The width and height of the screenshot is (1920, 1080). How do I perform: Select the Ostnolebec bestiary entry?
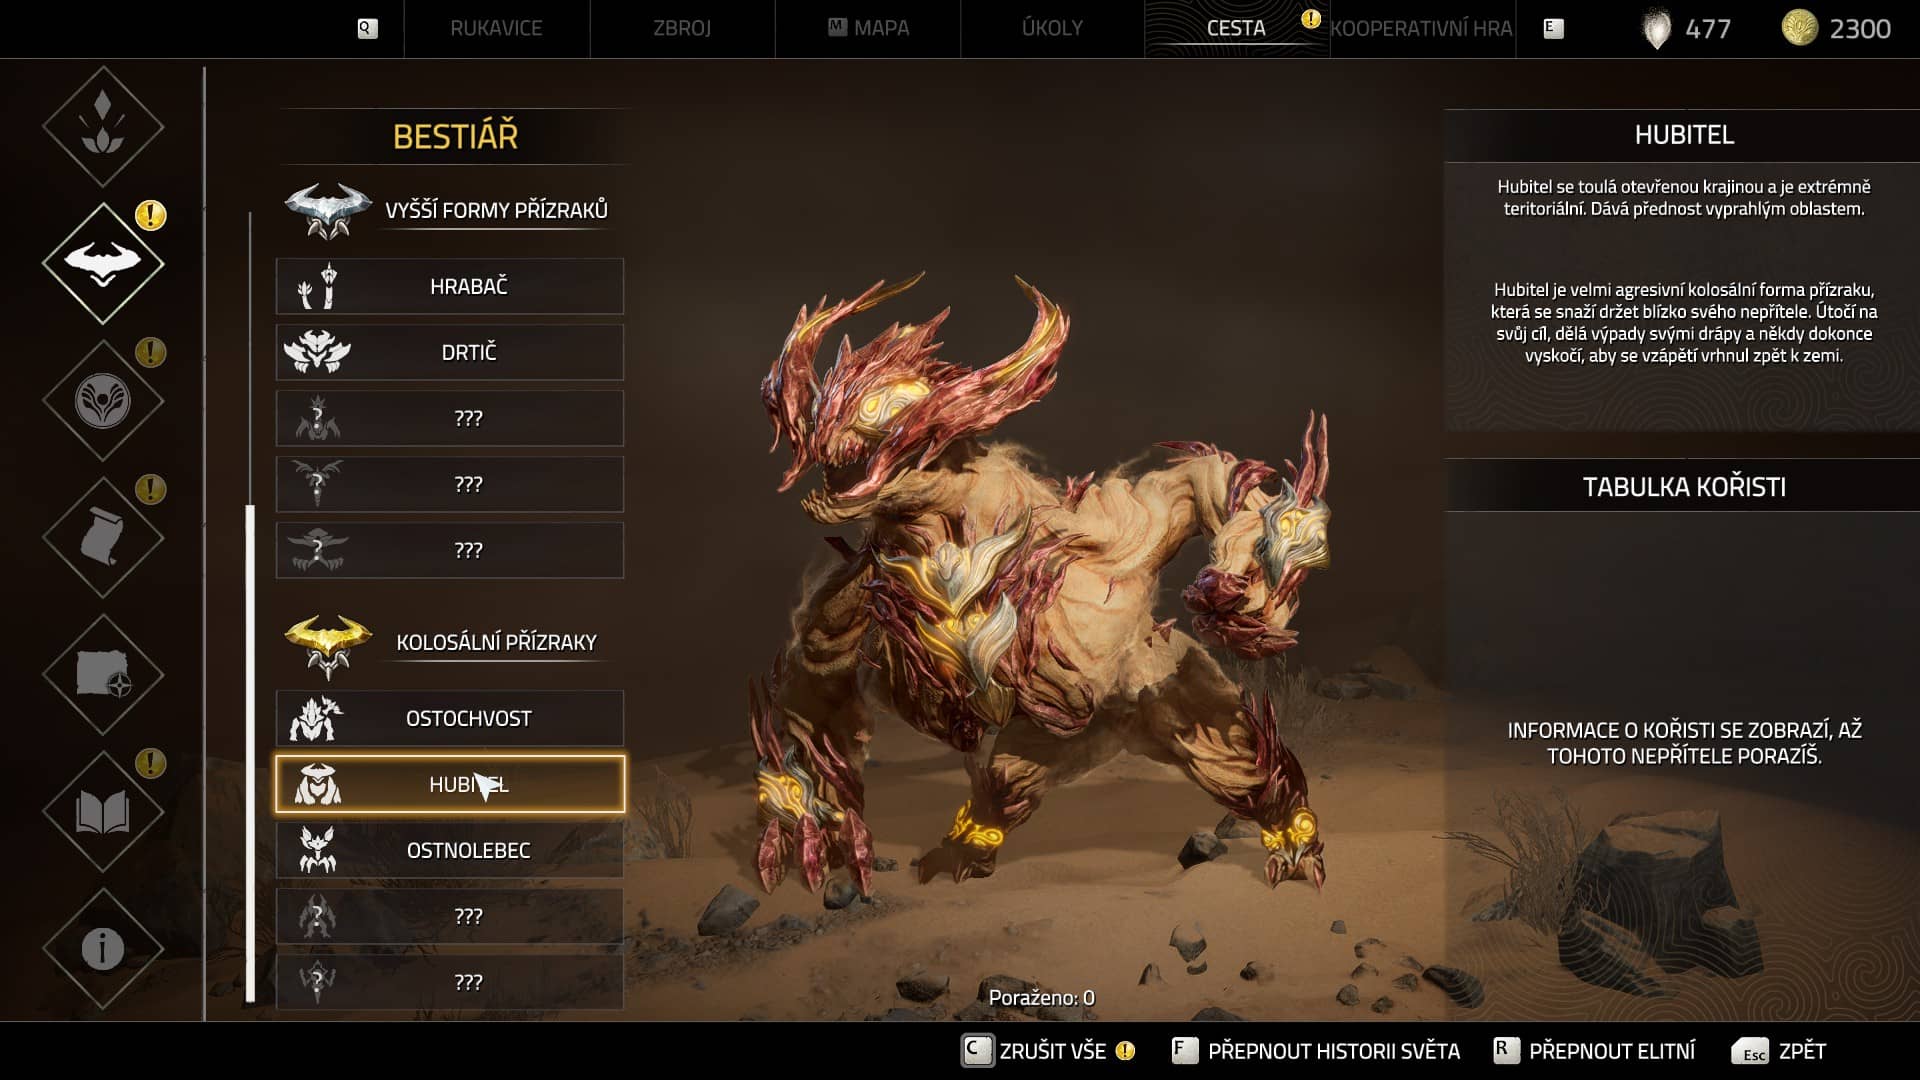(x=450, y=850)
